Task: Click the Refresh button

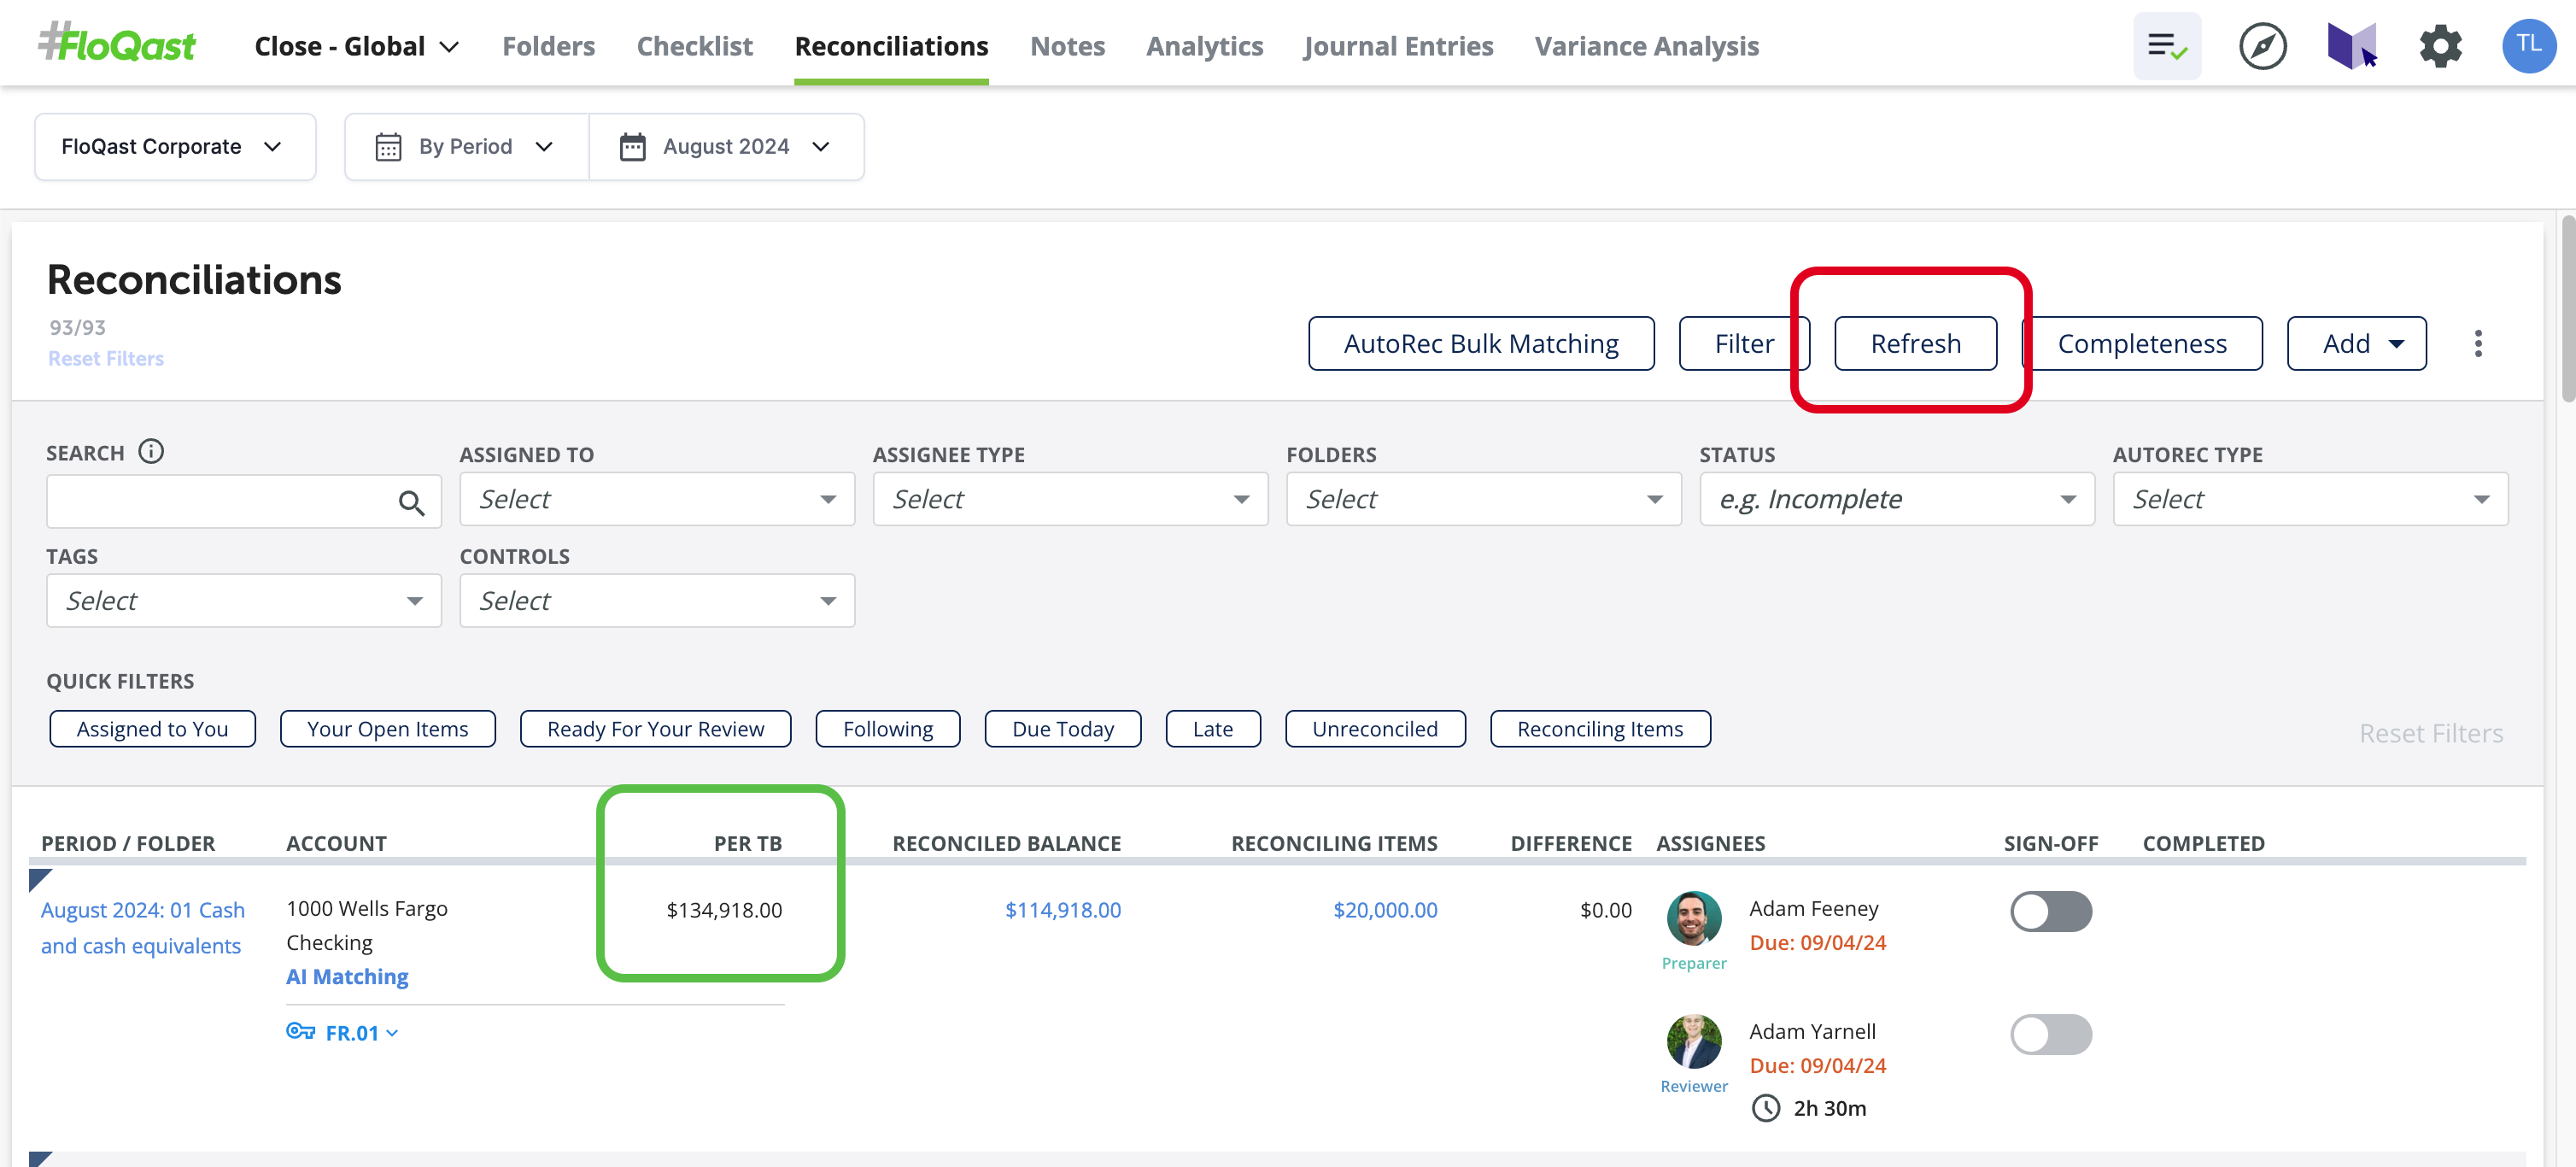Action: (1915, 343)
